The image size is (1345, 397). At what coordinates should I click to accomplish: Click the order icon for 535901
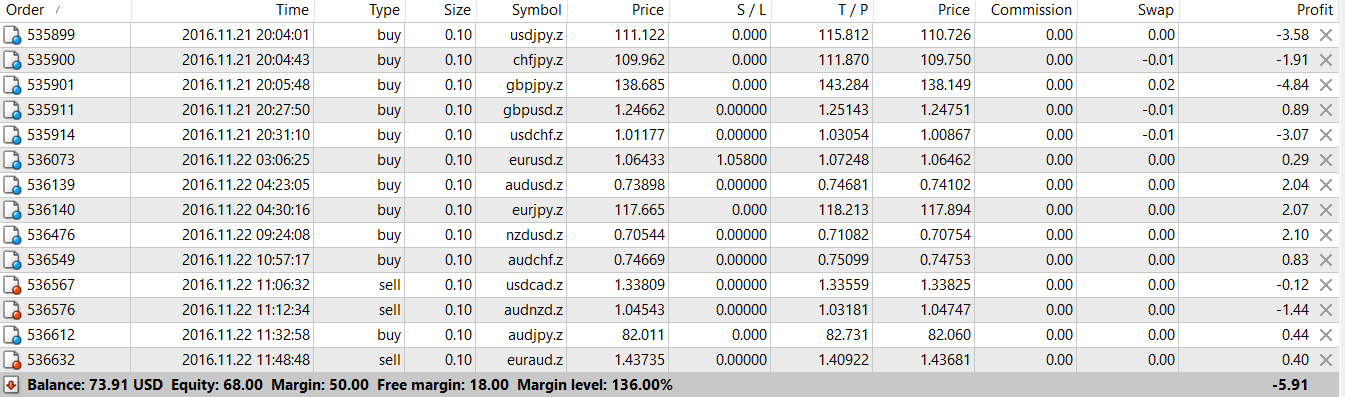[12, 85]
